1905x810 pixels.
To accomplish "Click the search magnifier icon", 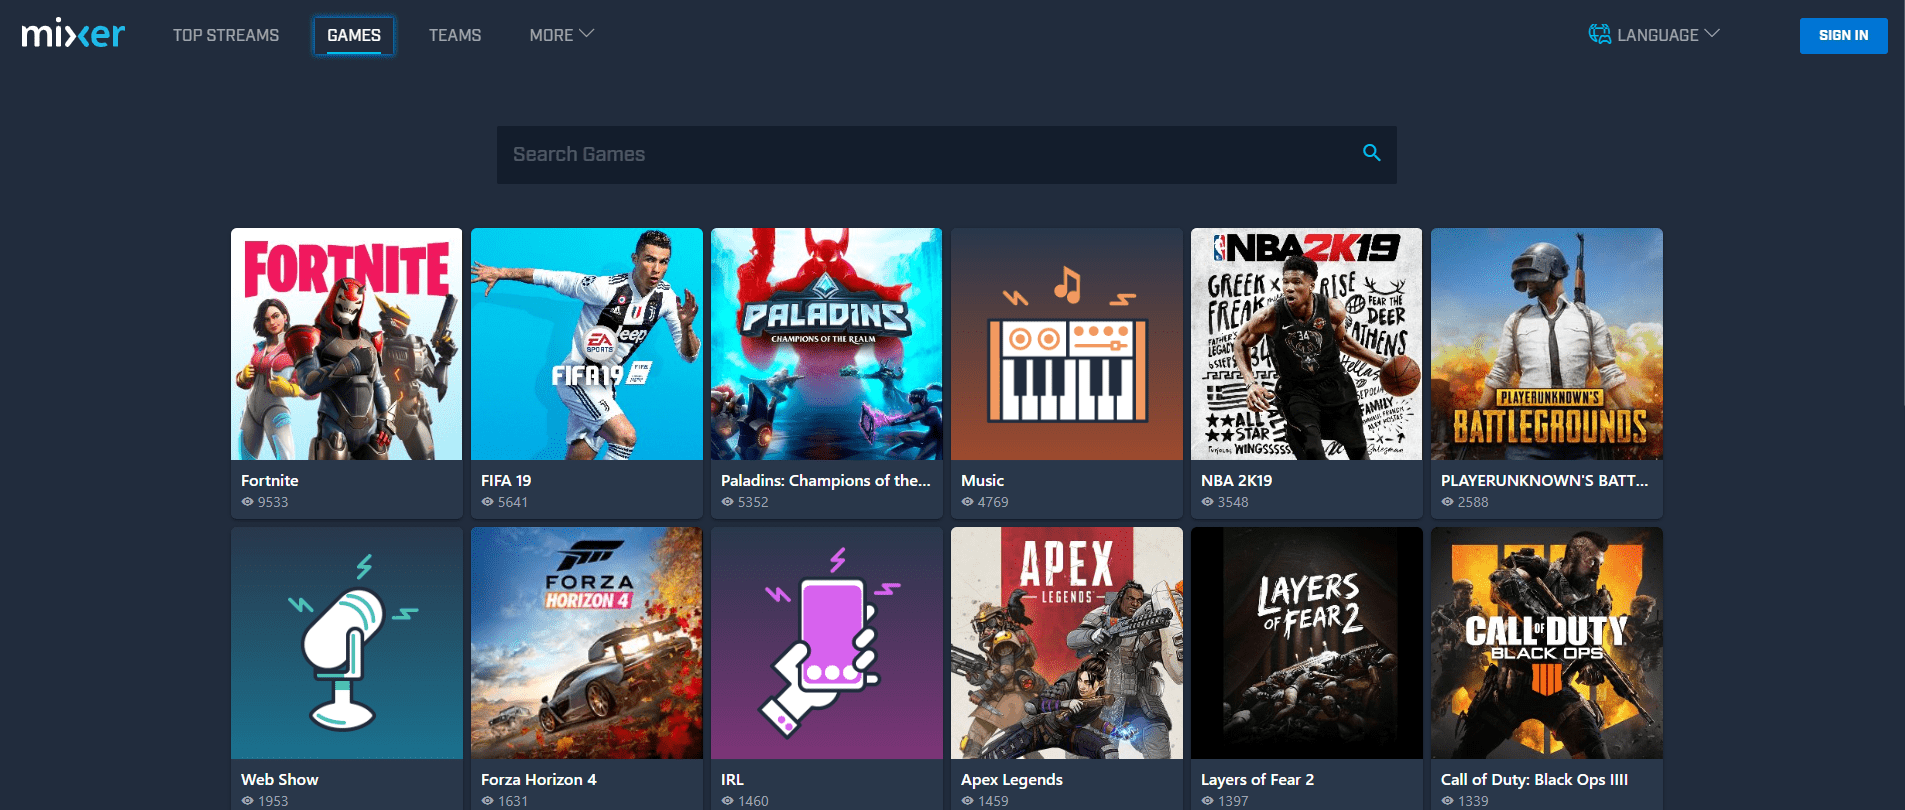I will (x=1372, y=153).
